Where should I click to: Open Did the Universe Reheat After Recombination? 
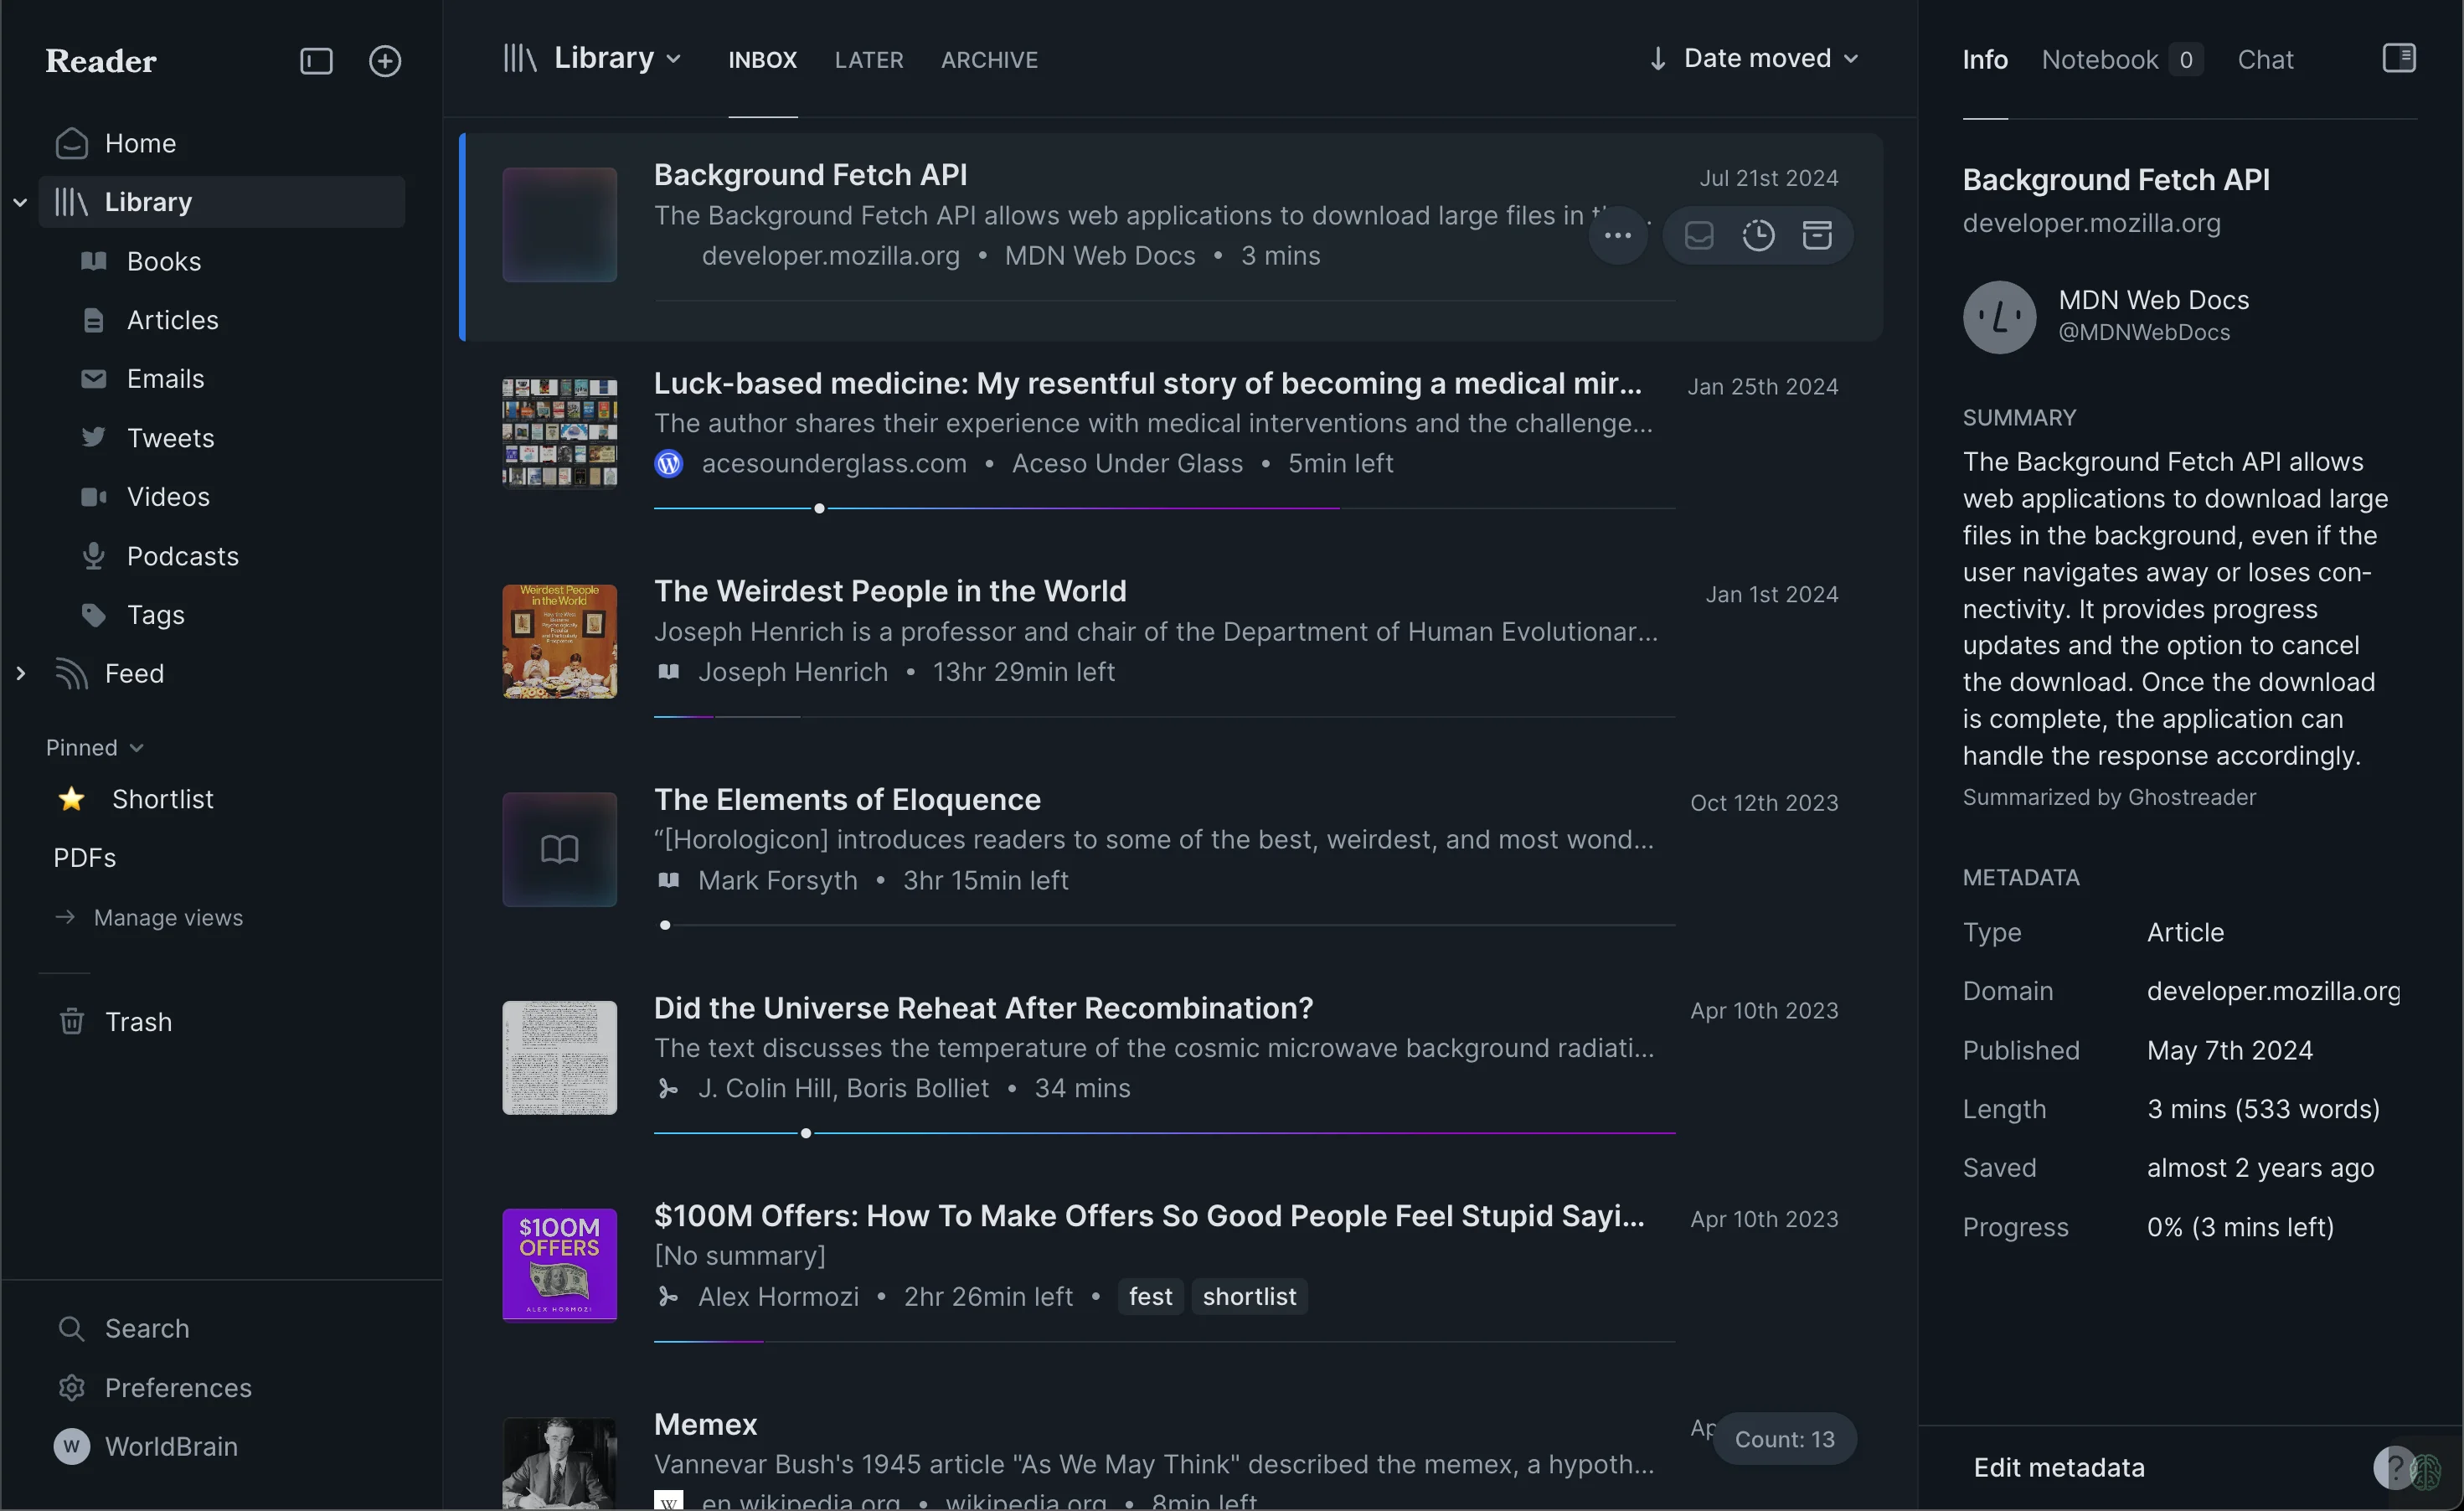pos(983,1008)
